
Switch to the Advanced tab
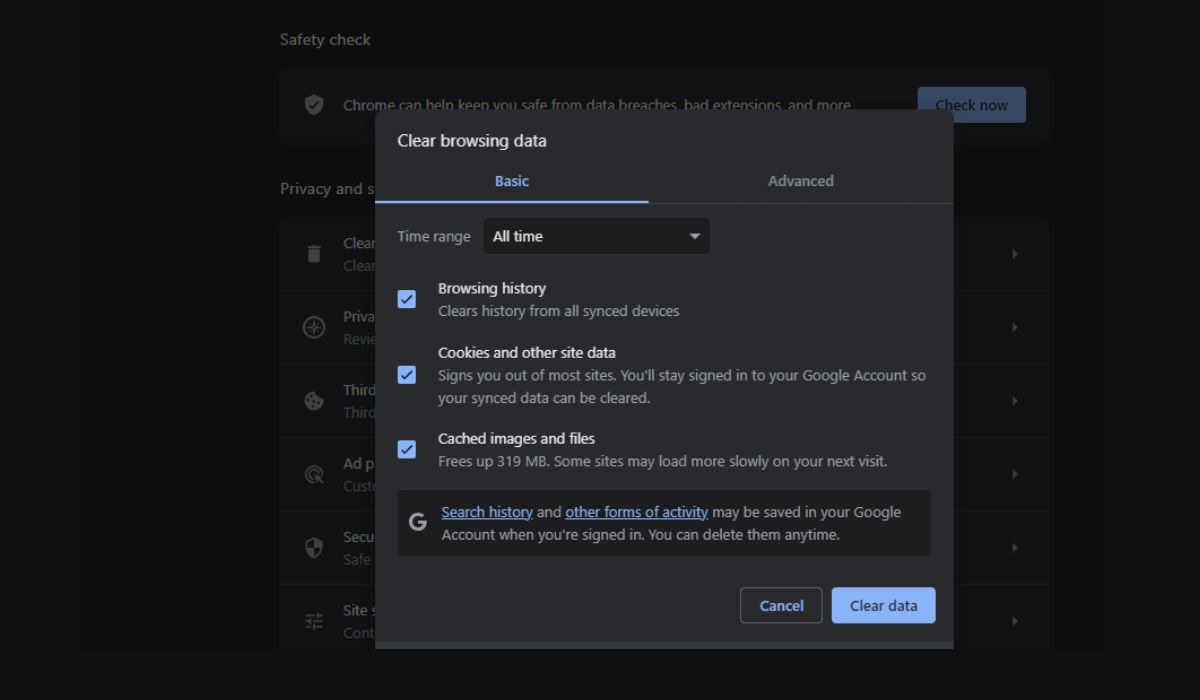tap(800, 181)
